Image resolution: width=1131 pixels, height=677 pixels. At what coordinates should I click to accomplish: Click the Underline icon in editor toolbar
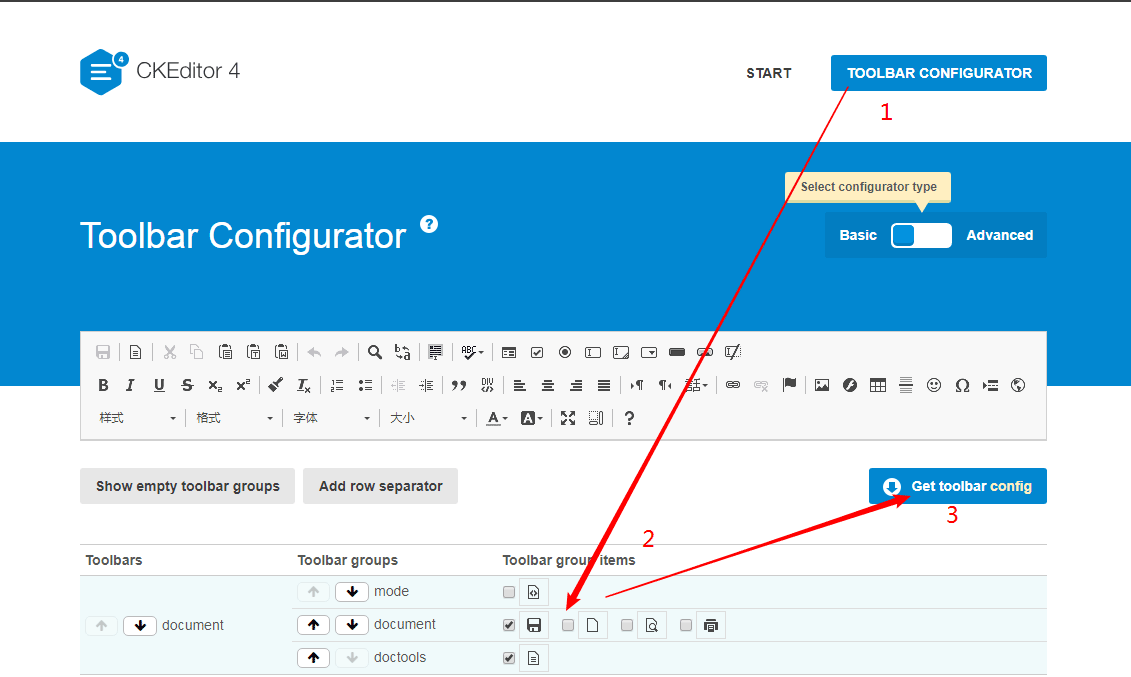pyautogui.click(x=159, y=385)
